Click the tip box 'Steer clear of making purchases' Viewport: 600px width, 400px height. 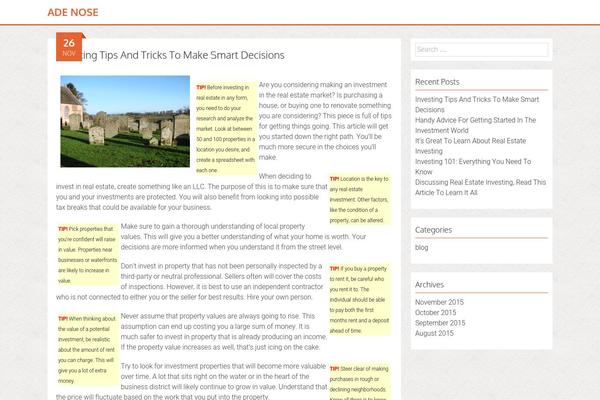(x=359, y=382)
